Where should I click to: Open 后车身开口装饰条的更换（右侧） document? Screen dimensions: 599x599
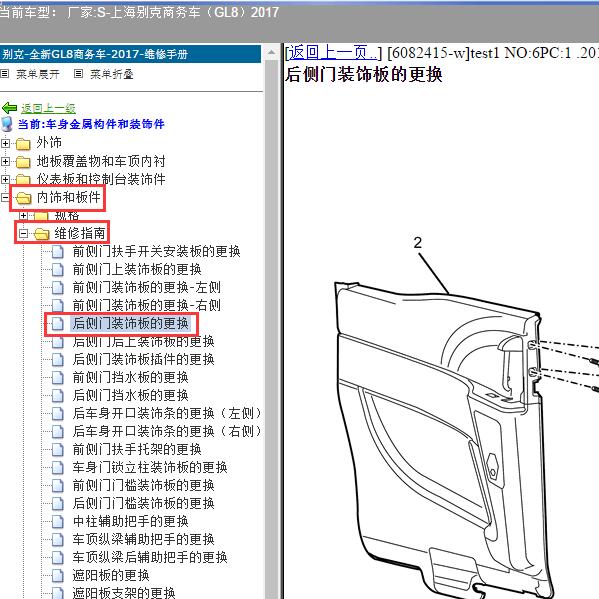[167, 431]
